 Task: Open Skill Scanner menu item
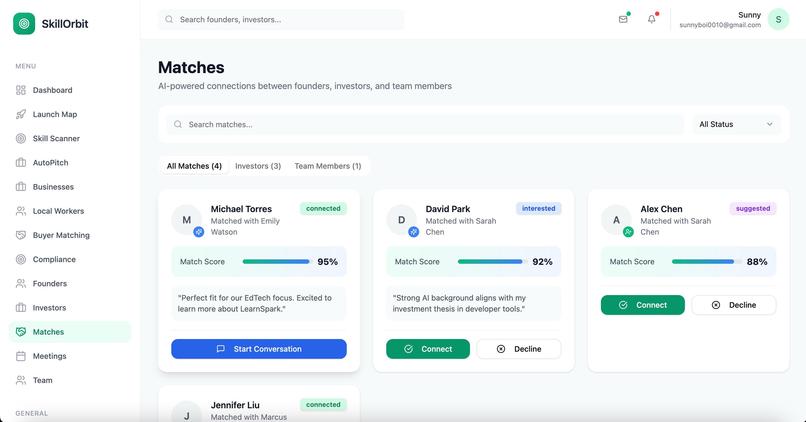tap(70, 138)
